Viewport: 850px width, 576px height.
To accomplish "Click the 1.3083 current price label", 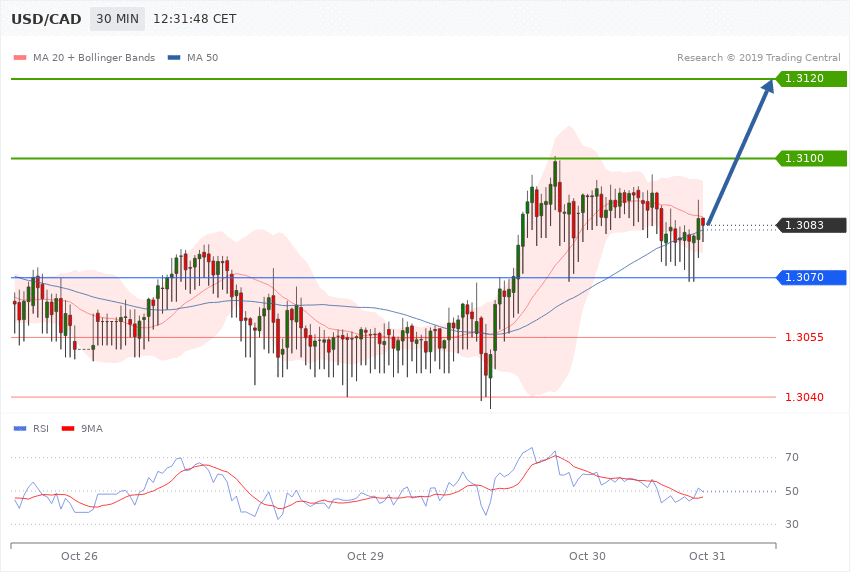I will (811, 225).
